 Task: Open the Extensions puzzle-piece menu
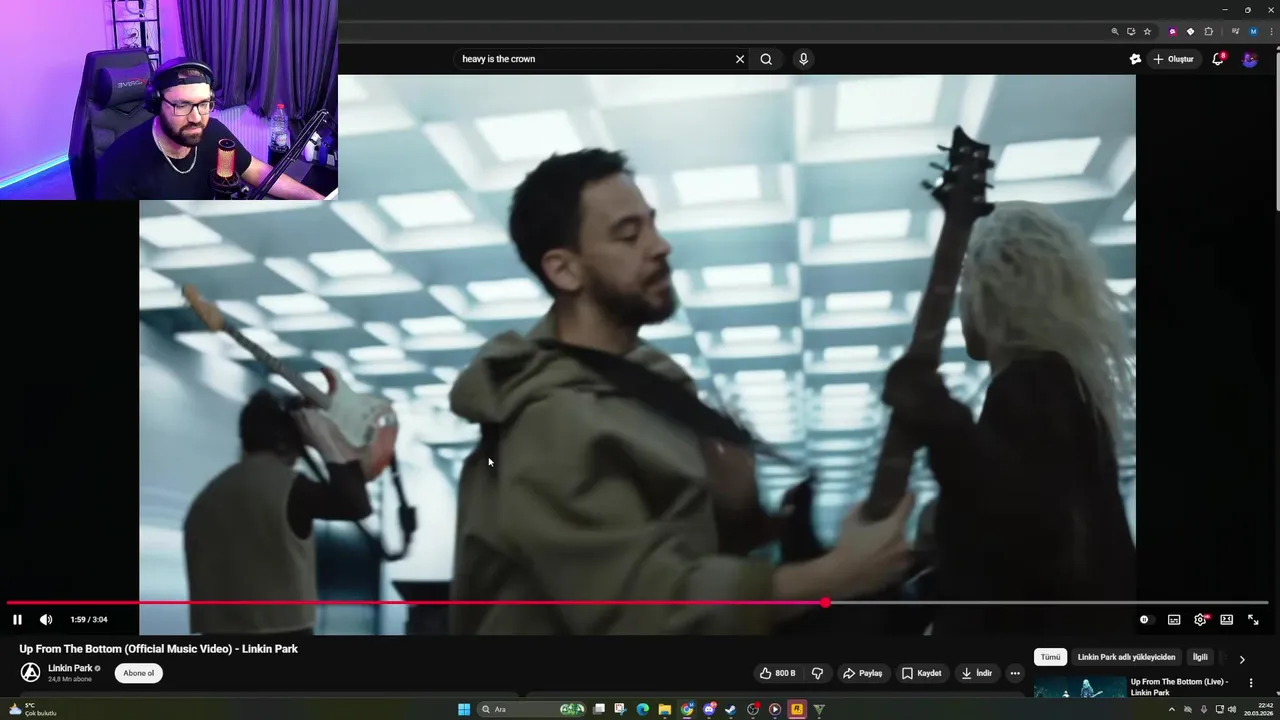[1208, 31]
